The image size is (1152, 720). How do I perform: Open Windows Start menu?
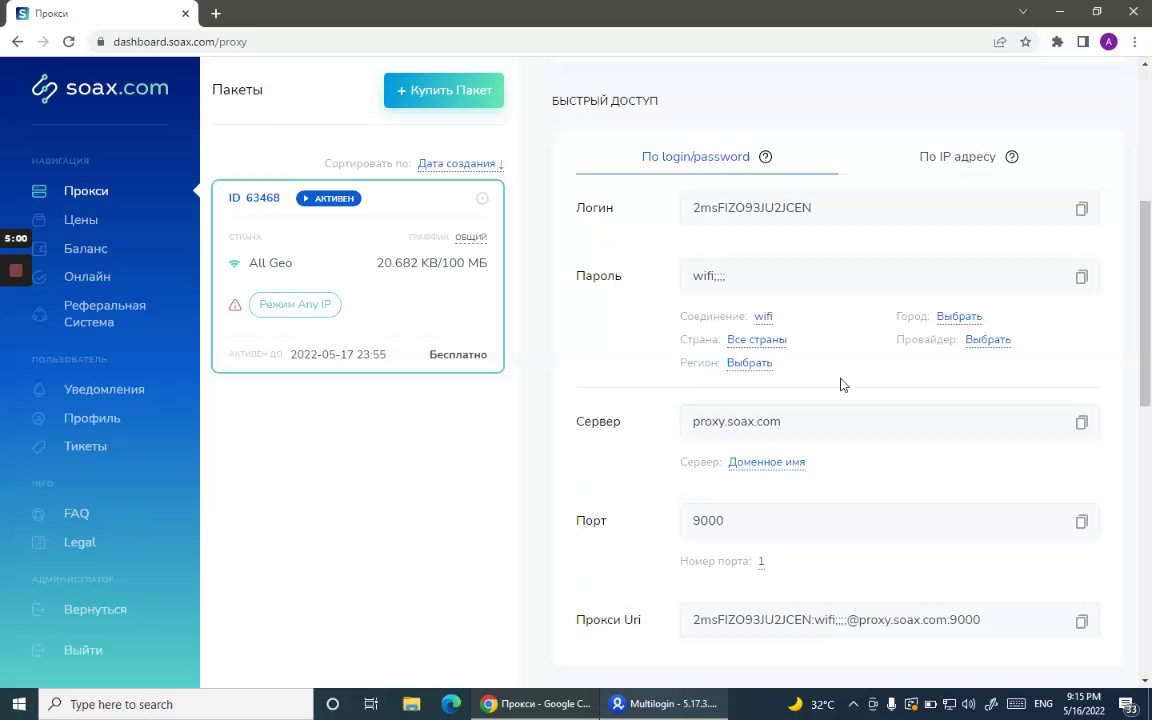click(x=19, y=704)
